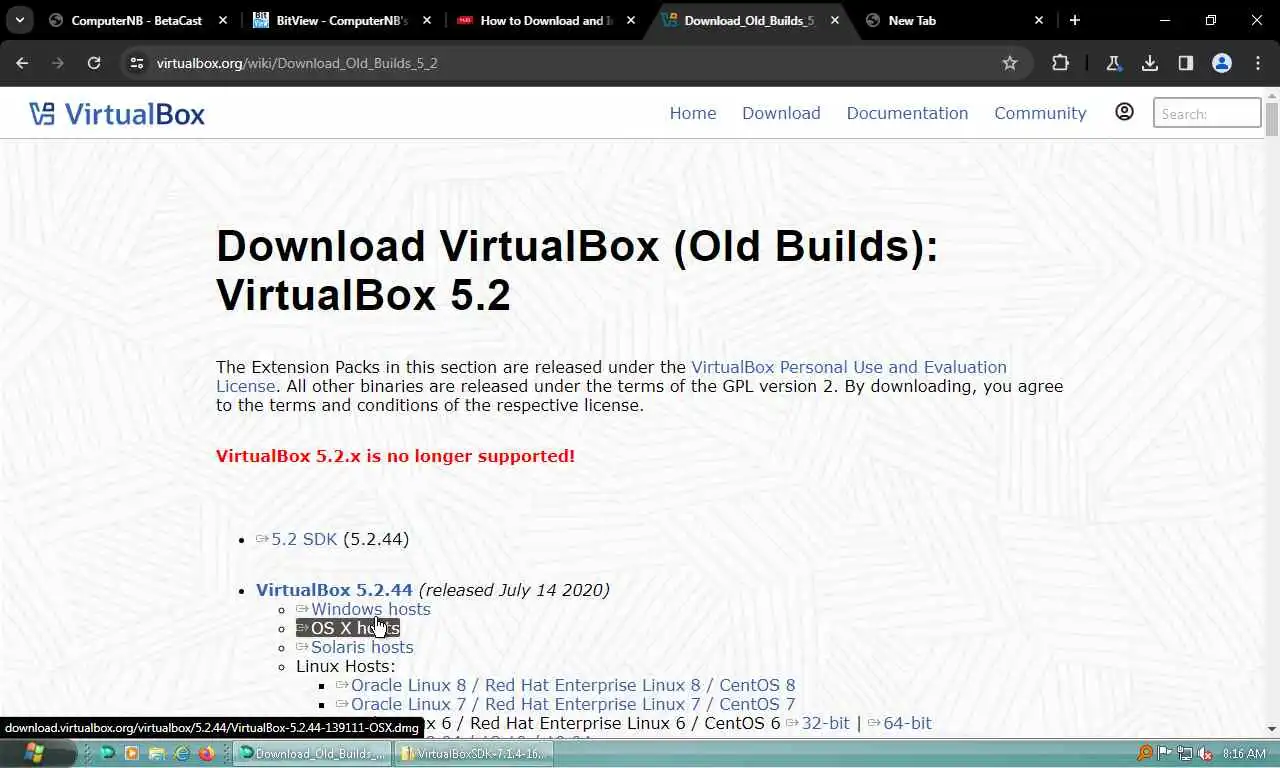Go back to the previous page

[x=22, y=63]
